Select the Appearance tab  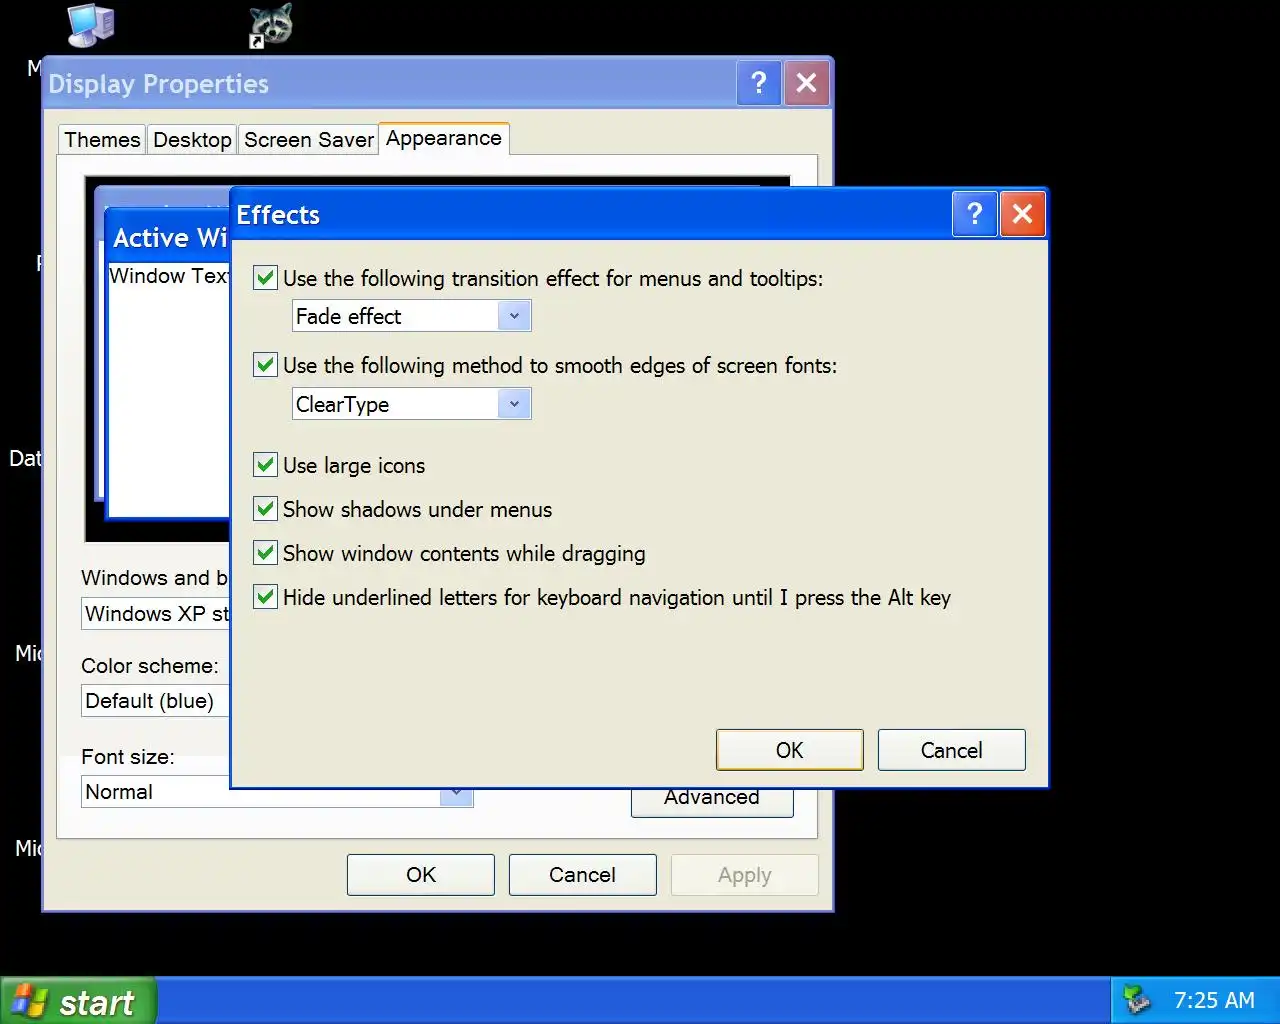[444, 139]
